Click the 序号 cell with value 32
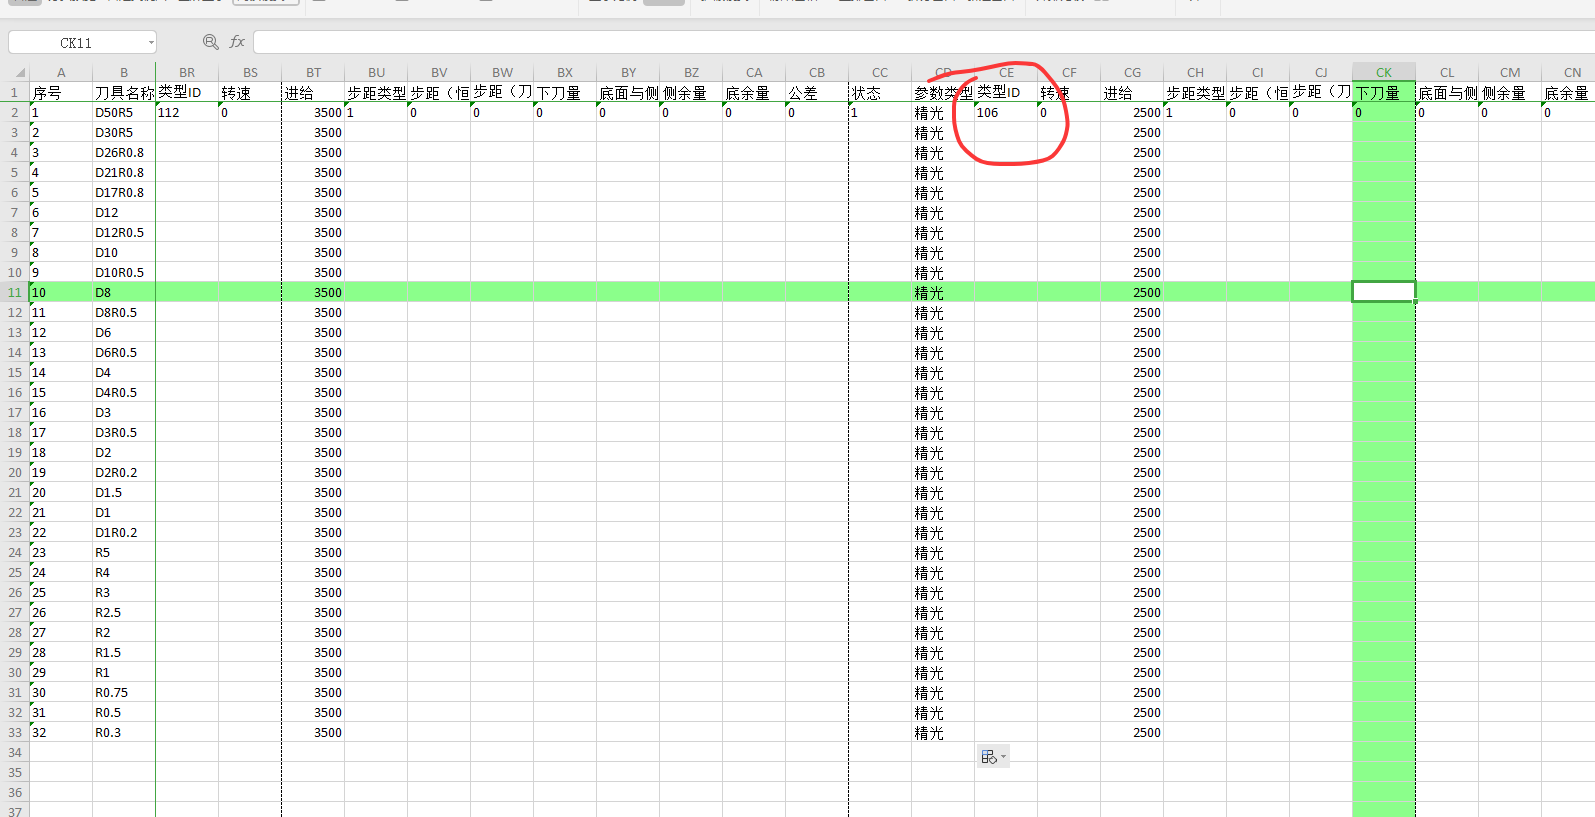 pyautogui.click(x=61, y=732)
